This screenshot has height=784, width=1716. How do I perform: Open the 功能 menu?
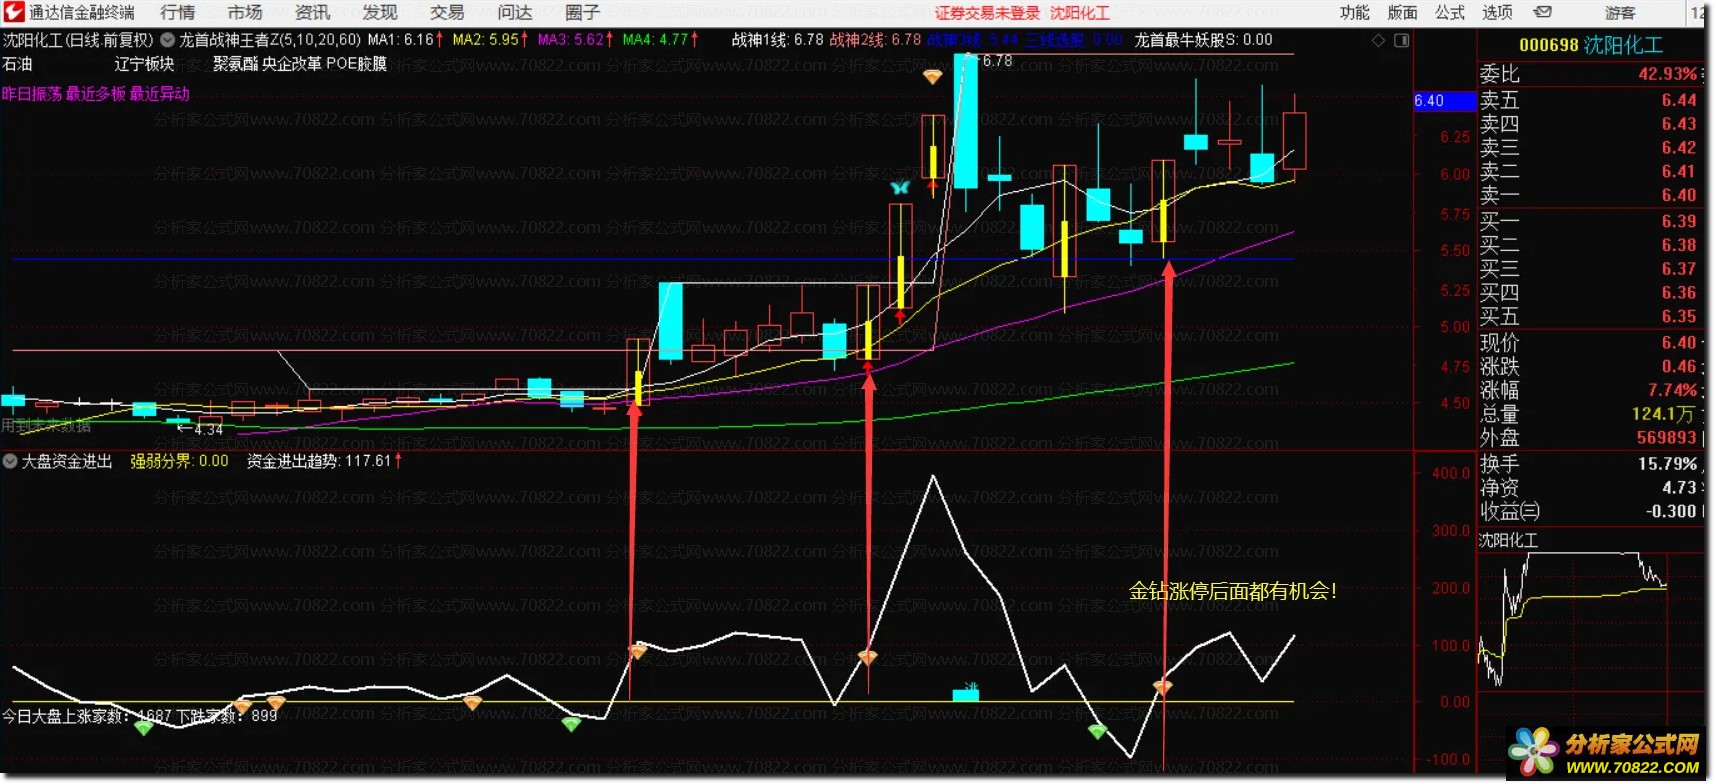click(x=1355, y=12)
